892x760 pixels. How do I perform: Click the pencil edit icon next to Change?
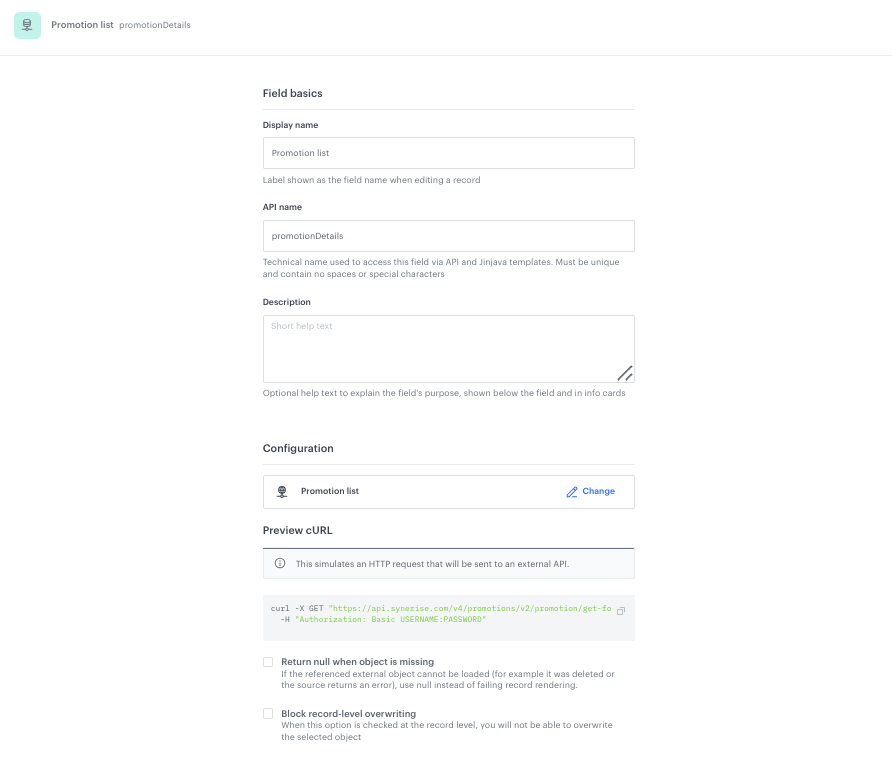point(571,491)
